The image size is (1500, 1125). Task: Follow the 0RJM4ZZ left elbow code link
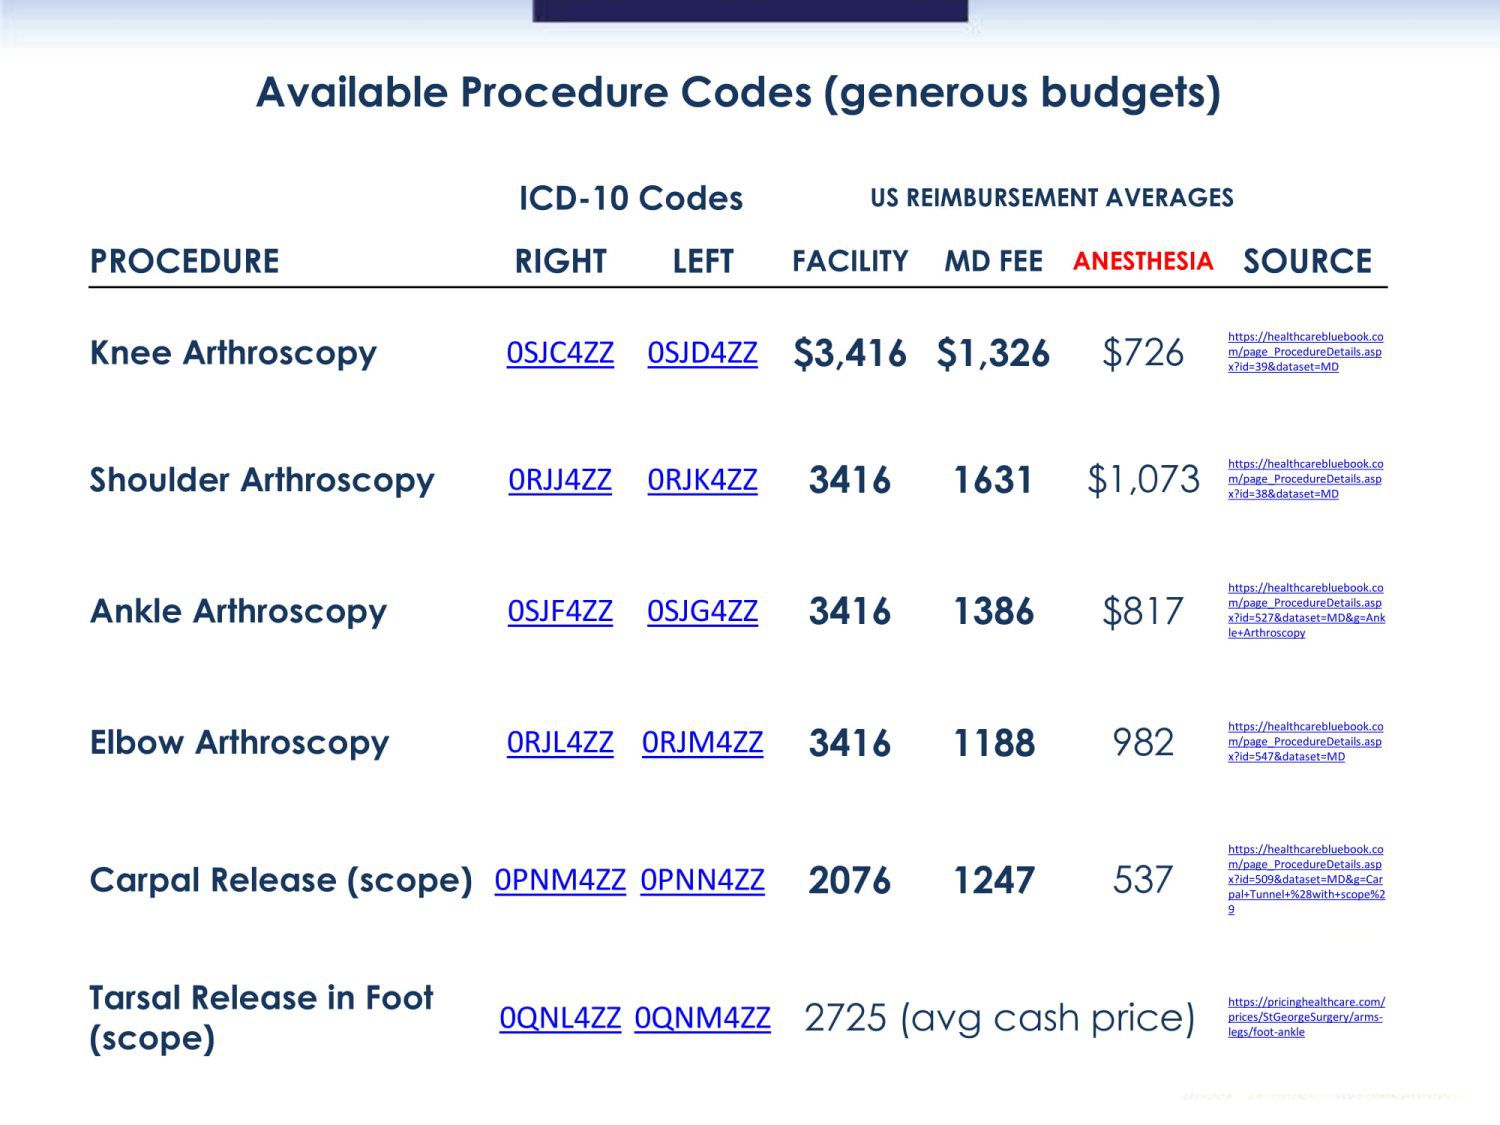pyautogui.click(x=702, y=742)
